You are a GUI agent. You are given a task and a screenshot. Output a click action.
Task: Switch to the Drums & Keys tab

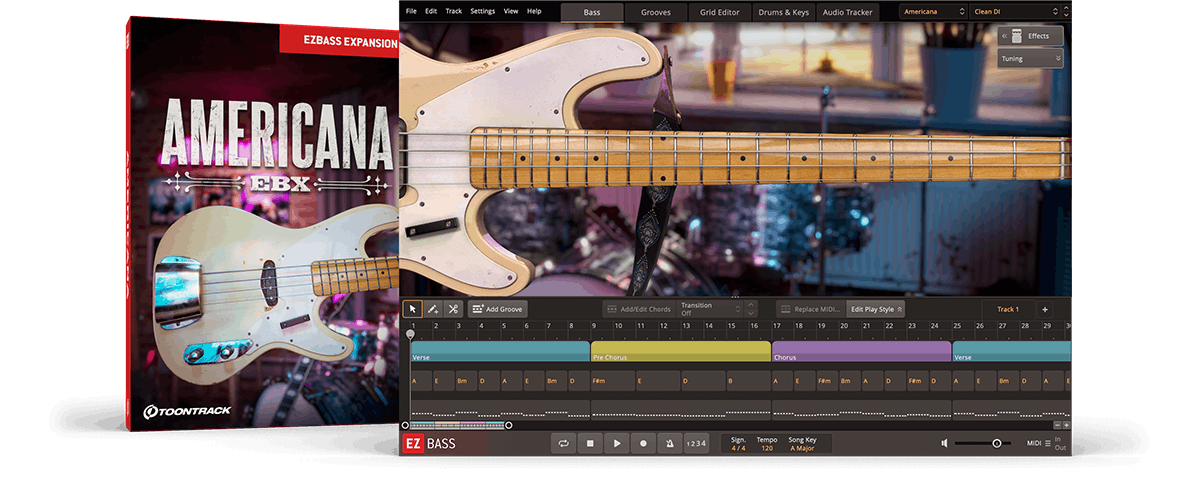click(783, 12)
